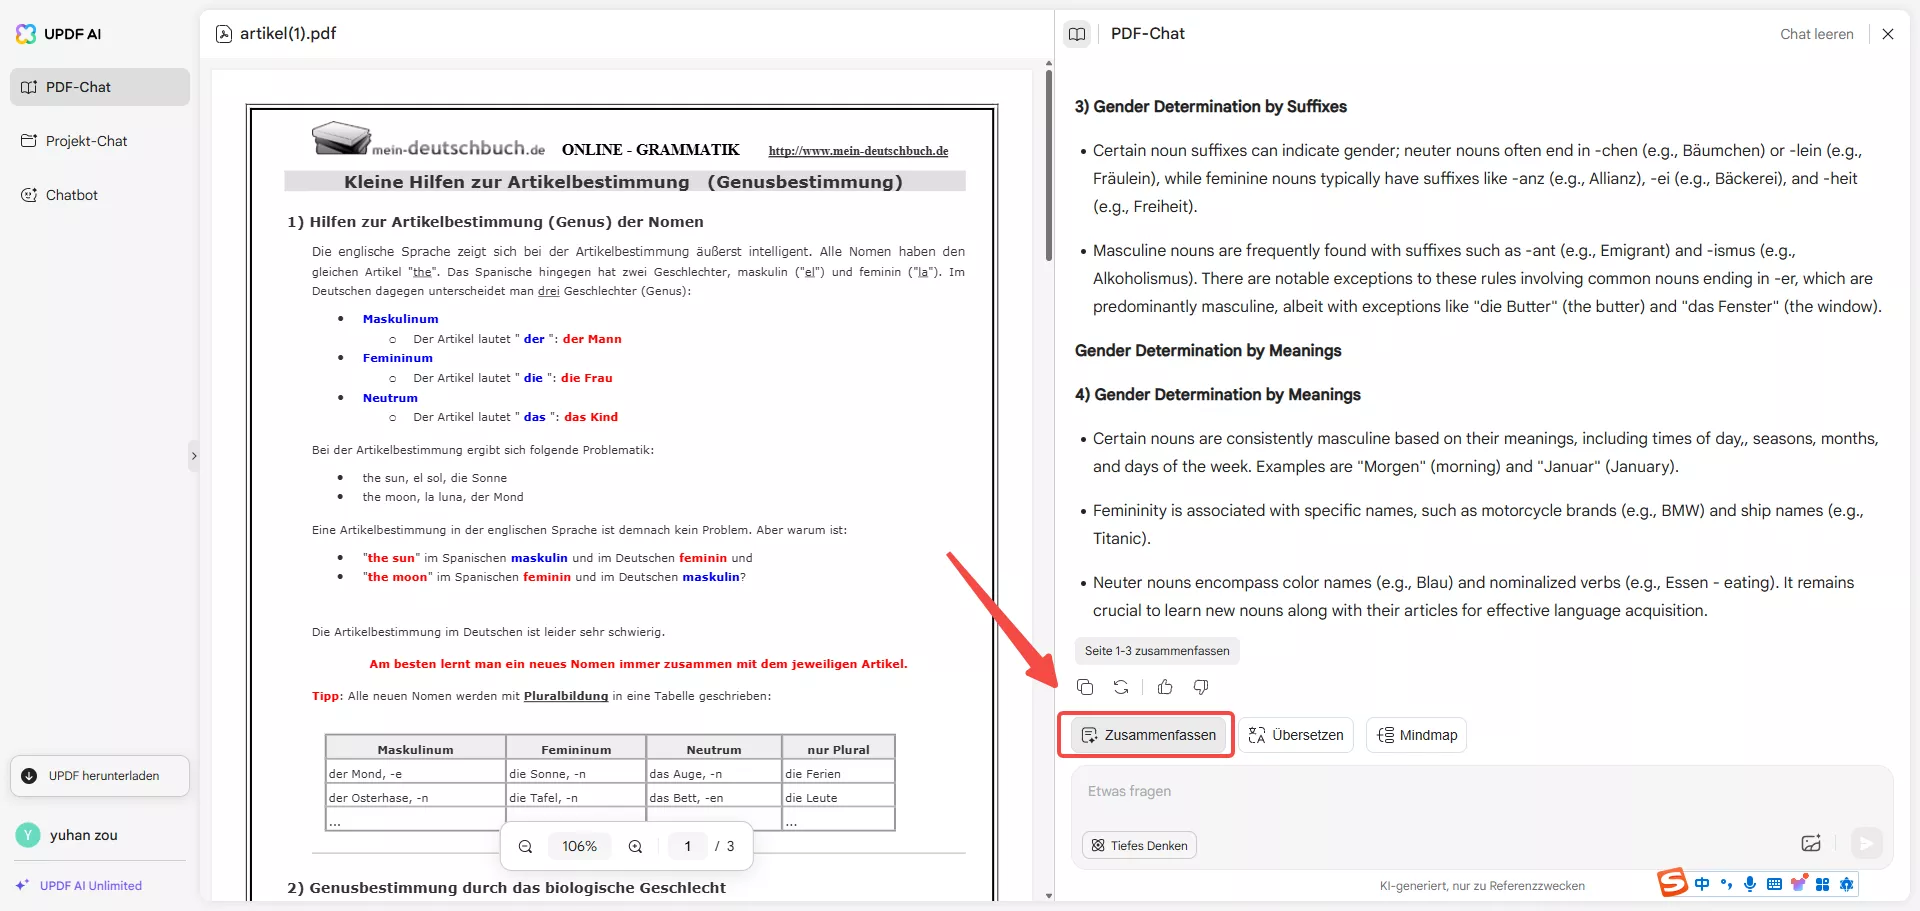
Task: Click the "die Tafel, -n" table cell
Action: pyautogui.click(x=576, y=798)
